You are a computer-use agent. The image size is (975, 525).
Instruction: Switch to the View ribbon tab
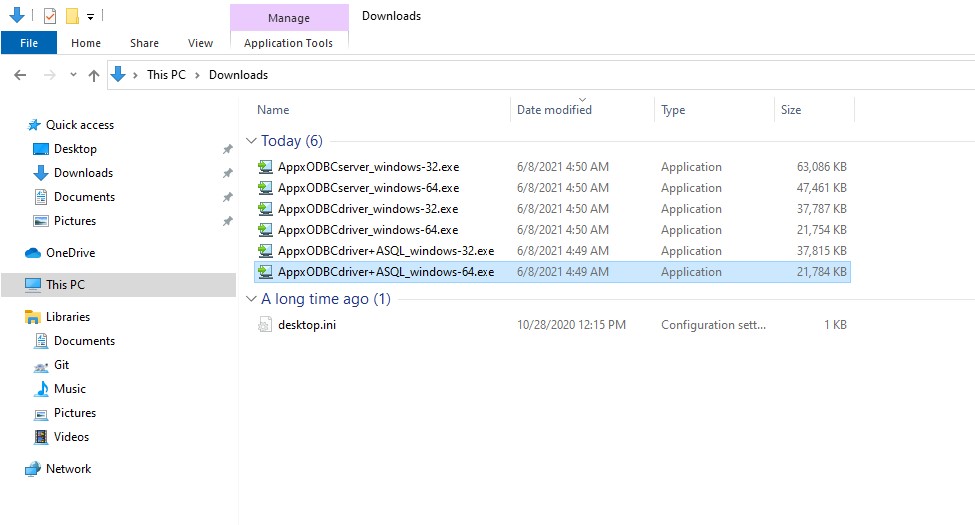[x=200, y=43]
